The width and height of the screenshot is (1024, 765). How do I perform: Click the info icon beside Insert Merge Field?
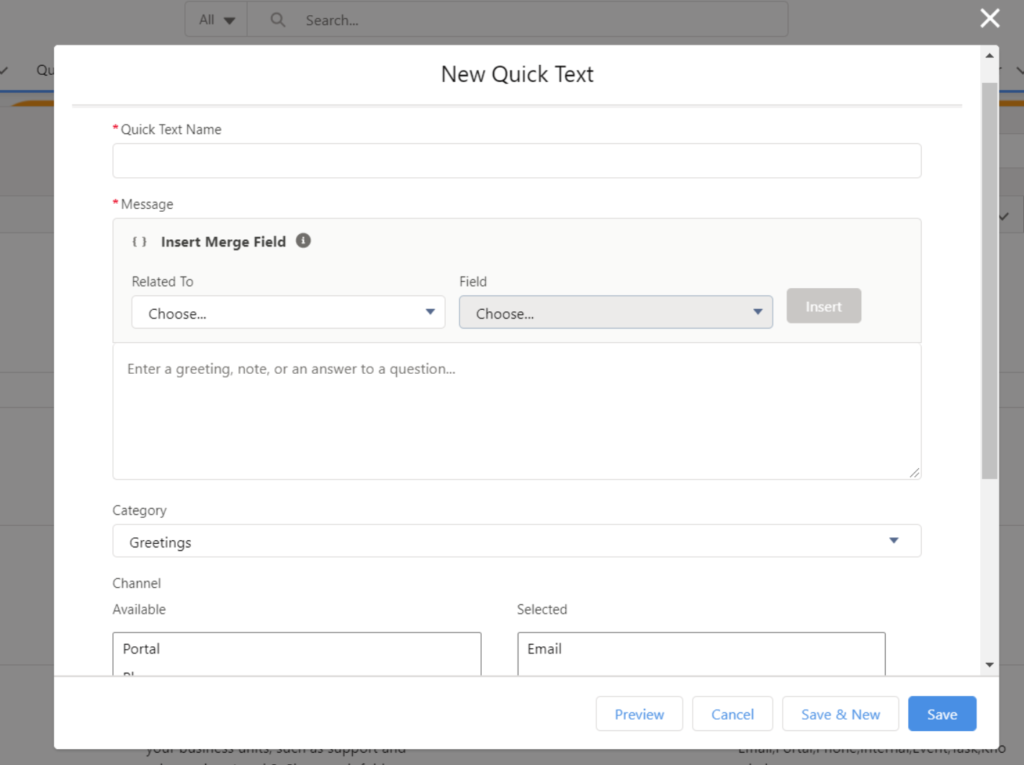pyautogui.click(x=303, y=241)
